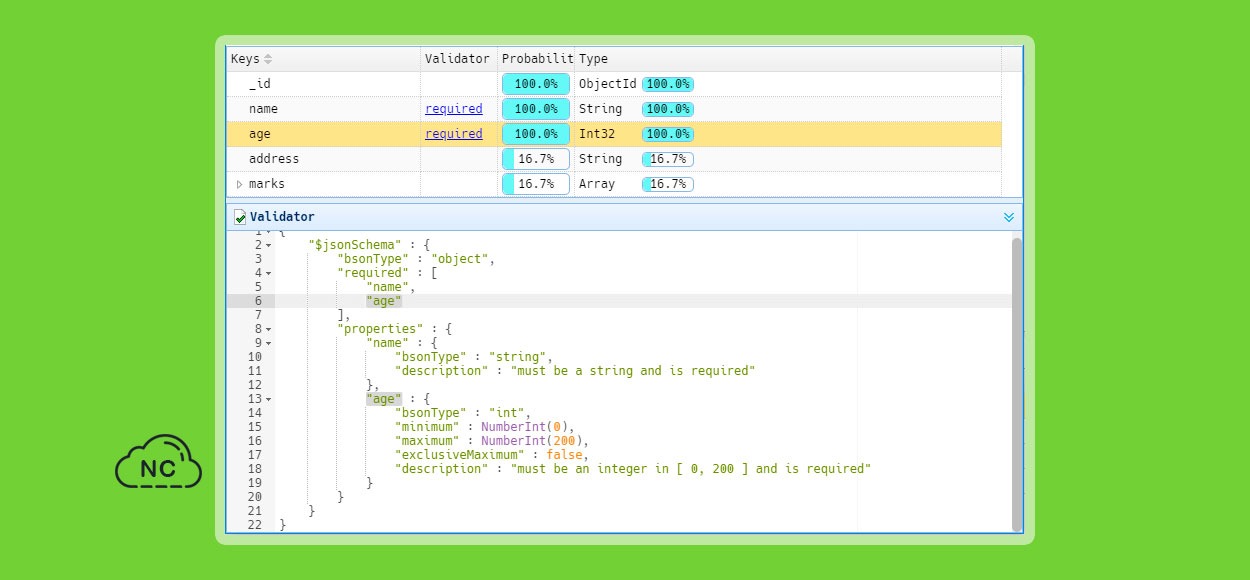
Task: Click "bsonType" : "string" on line 10
Action: click(474, 357)
